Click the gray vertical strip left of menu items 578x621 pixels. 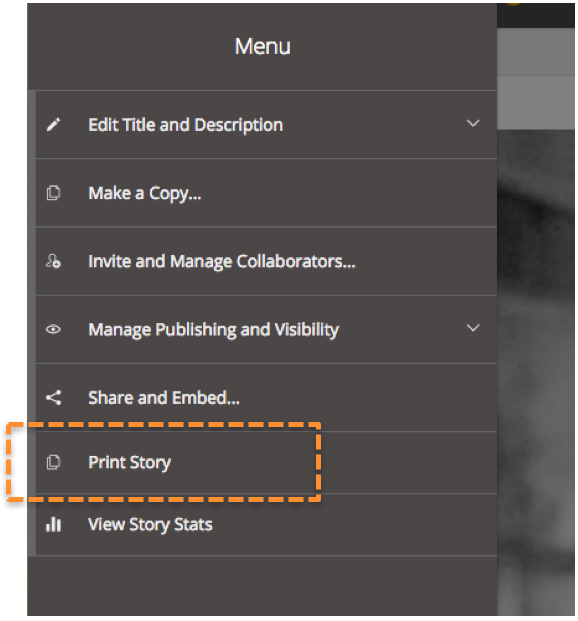click(x=32, y=323)
